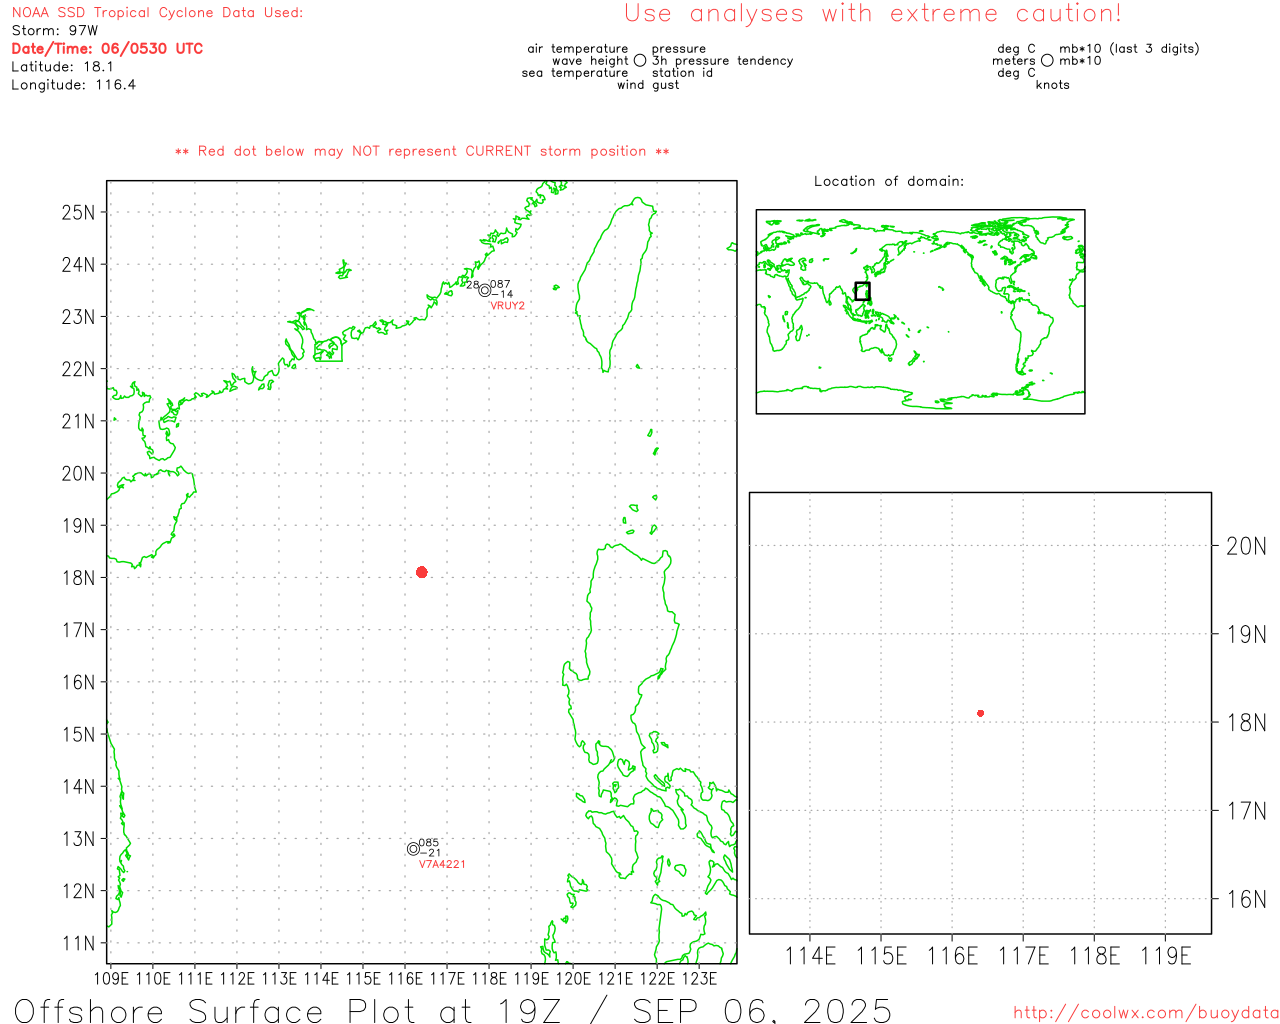Click the V7A4221 station id label
The height and width of the screenshot is (1024, 1280).
pyautogui.click(x=442, y=864)
